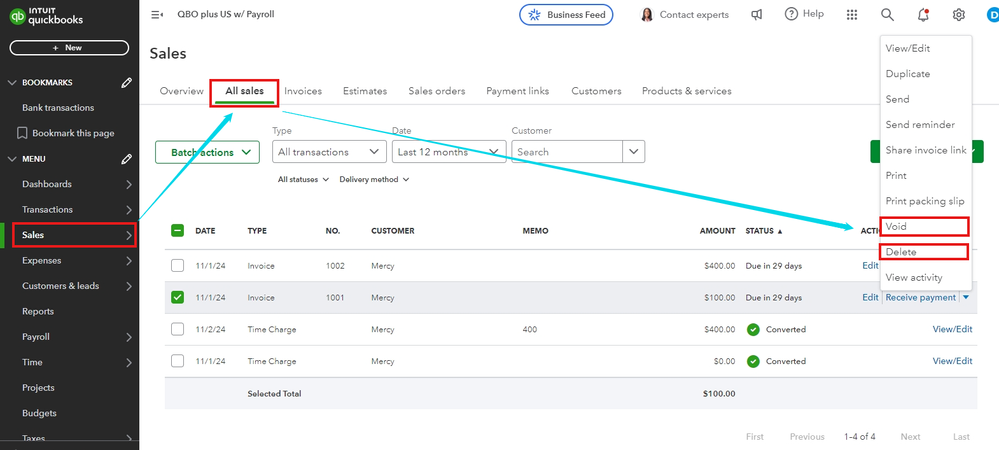Image resolution: width=999 pixels, height=450 pixels.
Task: Open the settings gear icon
Action: pos(959,15)
